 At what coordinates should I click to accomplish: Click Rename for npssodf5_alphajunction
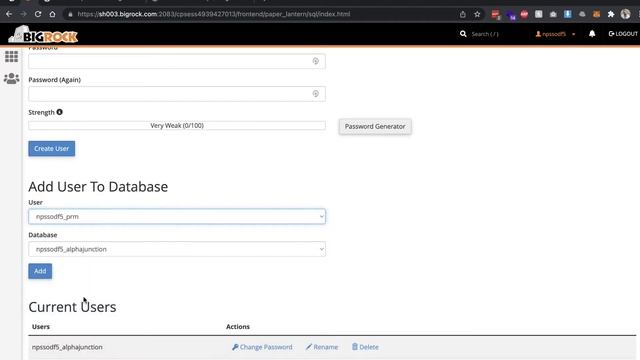click(x=322, y=347)
